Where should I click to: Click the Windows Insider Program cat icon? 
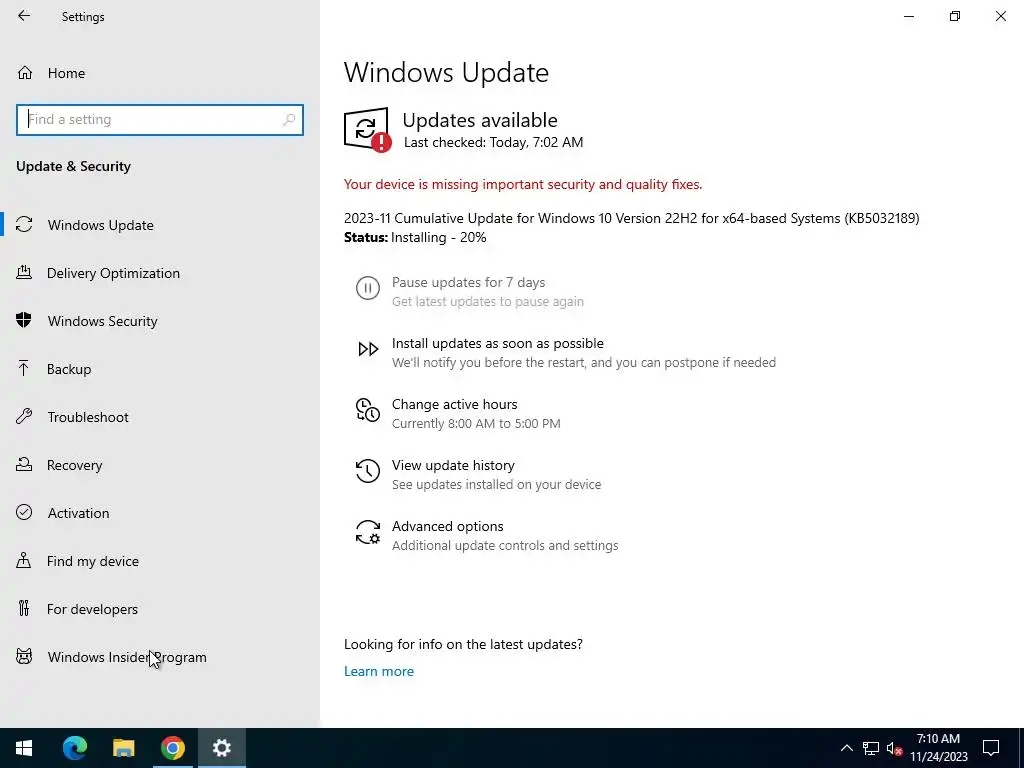pos(24,656)
